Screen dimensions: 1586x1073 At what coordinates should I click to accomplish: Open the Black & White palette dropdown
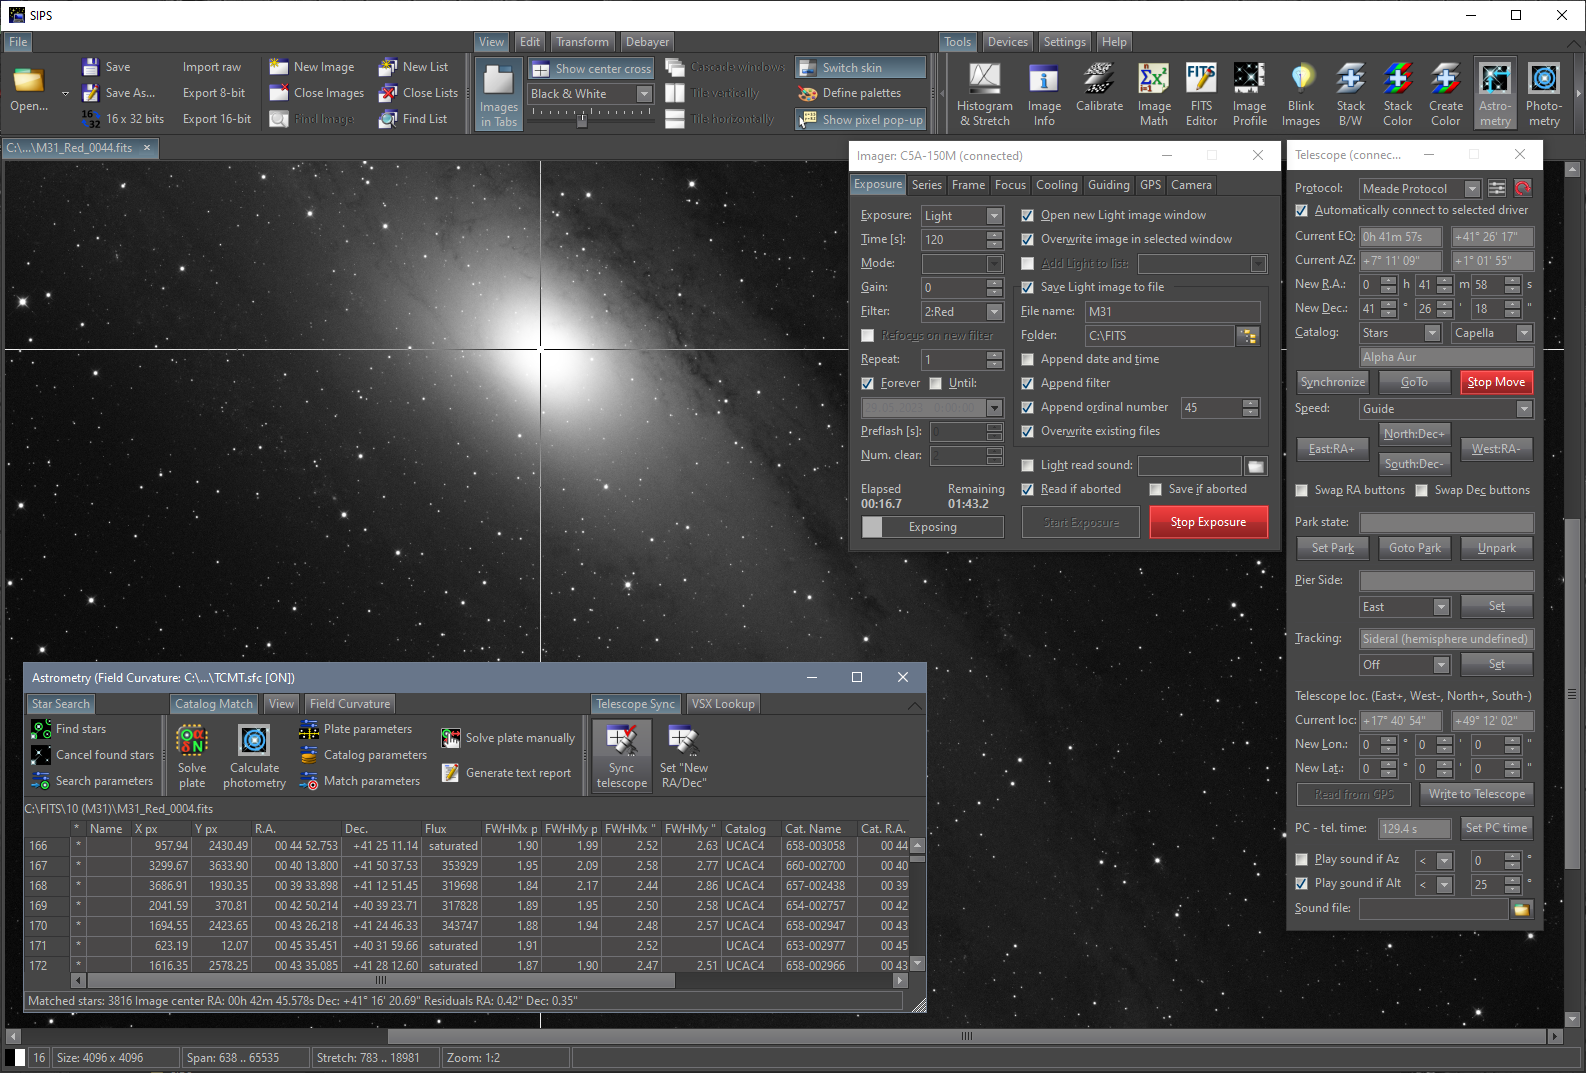point(644,94)
